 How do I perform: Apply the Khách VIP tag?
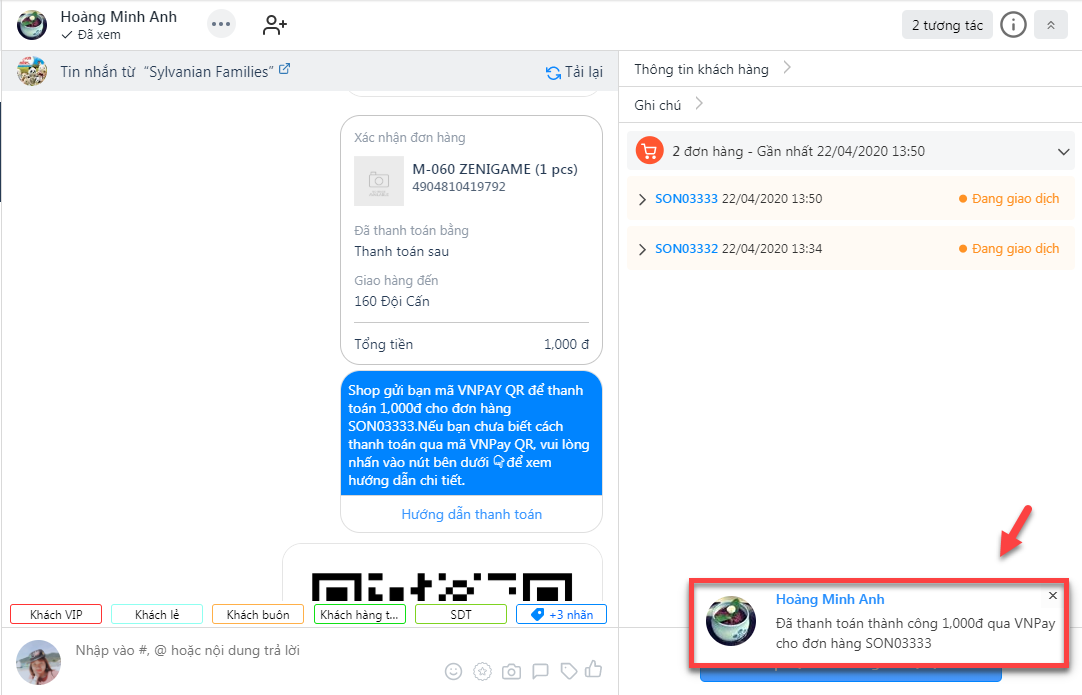(56, 614)
